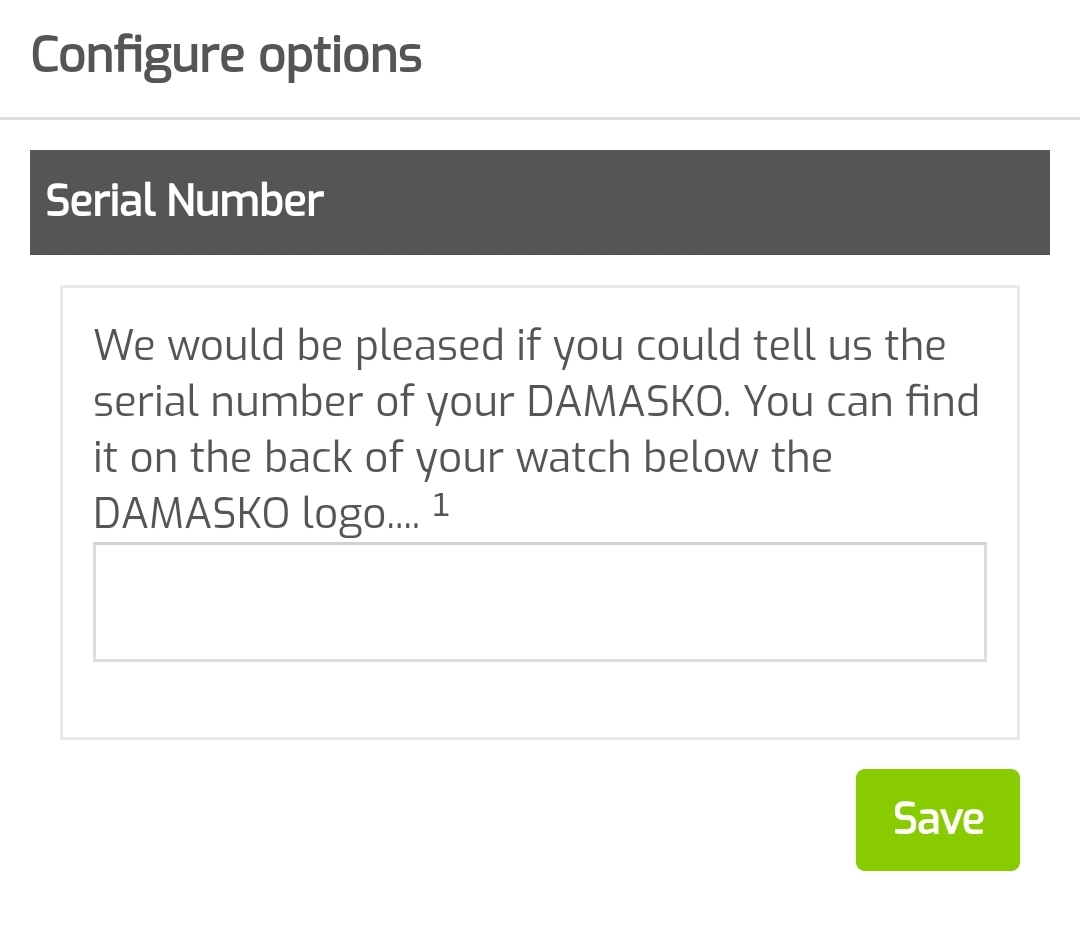Click inside the blank field under description
Screen dimensions: 1080x932
[539, 602]
